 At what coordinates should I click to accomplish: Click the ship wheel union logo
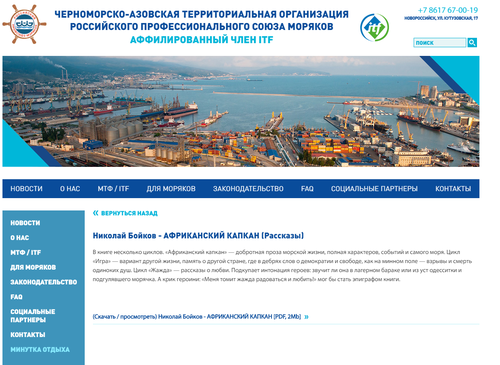click(x=24, y=24)
